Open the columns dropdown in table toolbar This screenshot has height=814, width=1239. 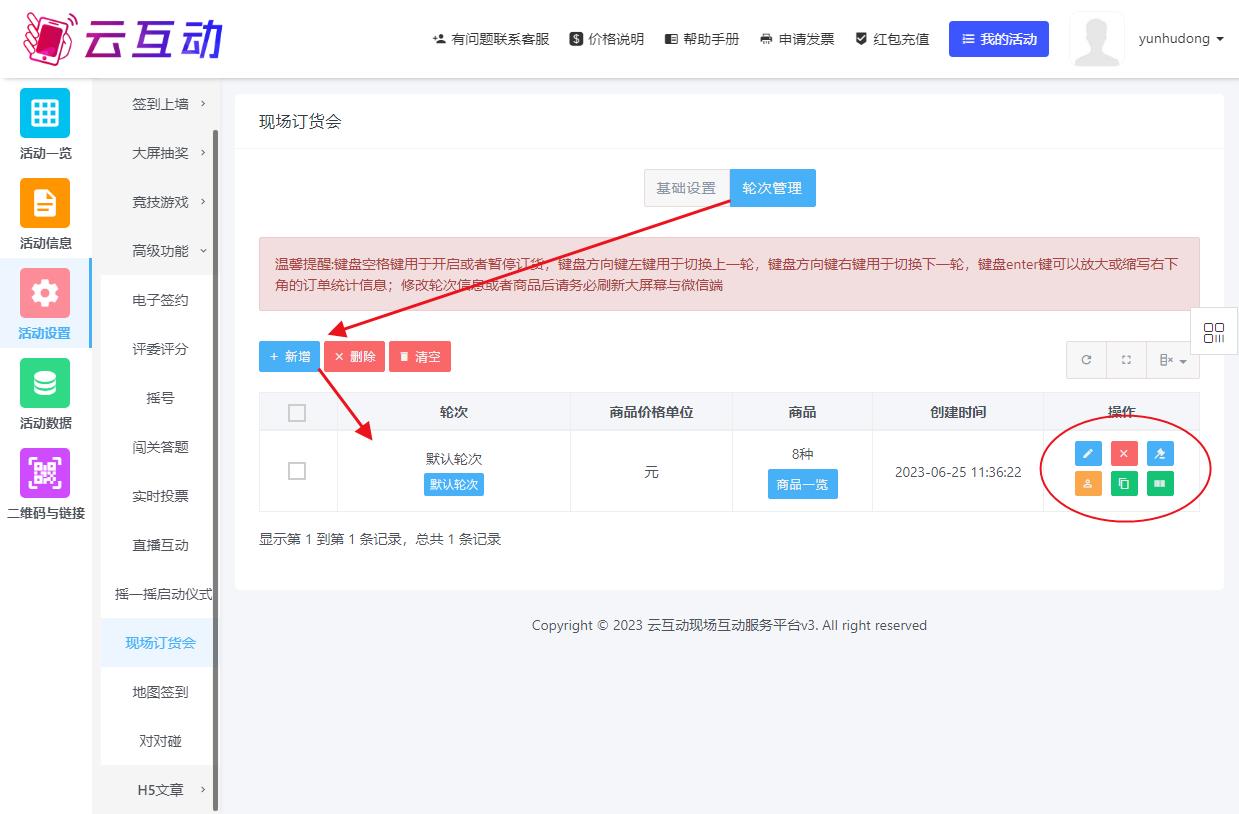pyautogui.click(x=1172, y=360)
